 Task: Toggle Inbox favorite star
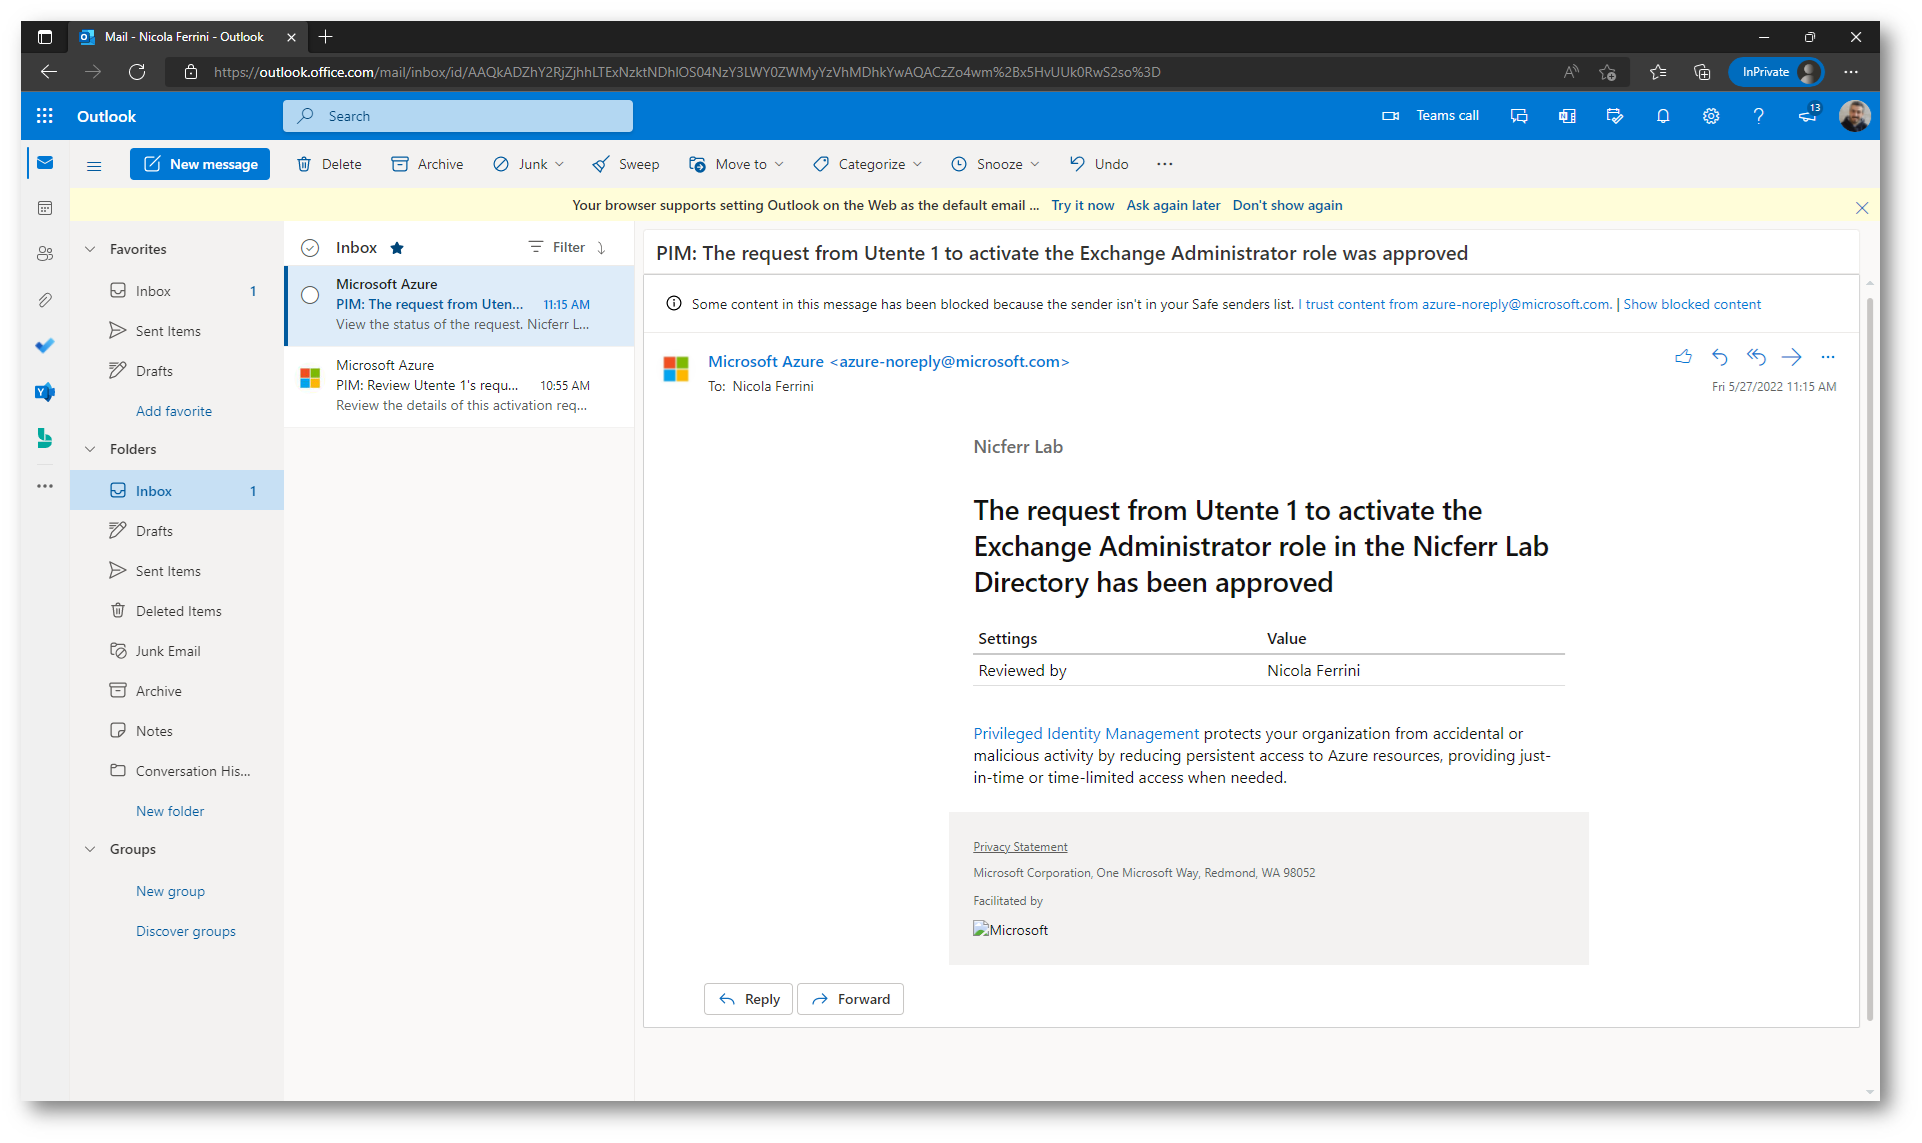coord(397,248)
